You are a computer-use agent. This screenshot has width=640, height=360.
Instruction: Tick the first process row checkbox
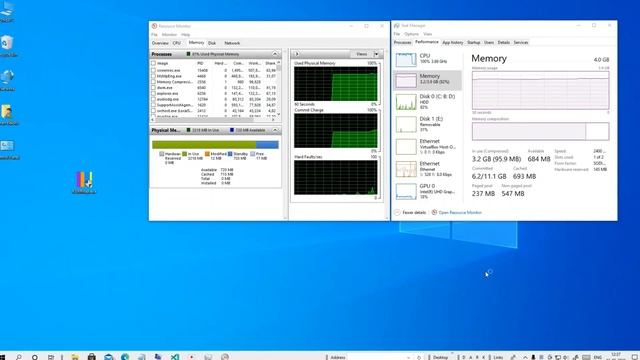[x=153, y=70]
